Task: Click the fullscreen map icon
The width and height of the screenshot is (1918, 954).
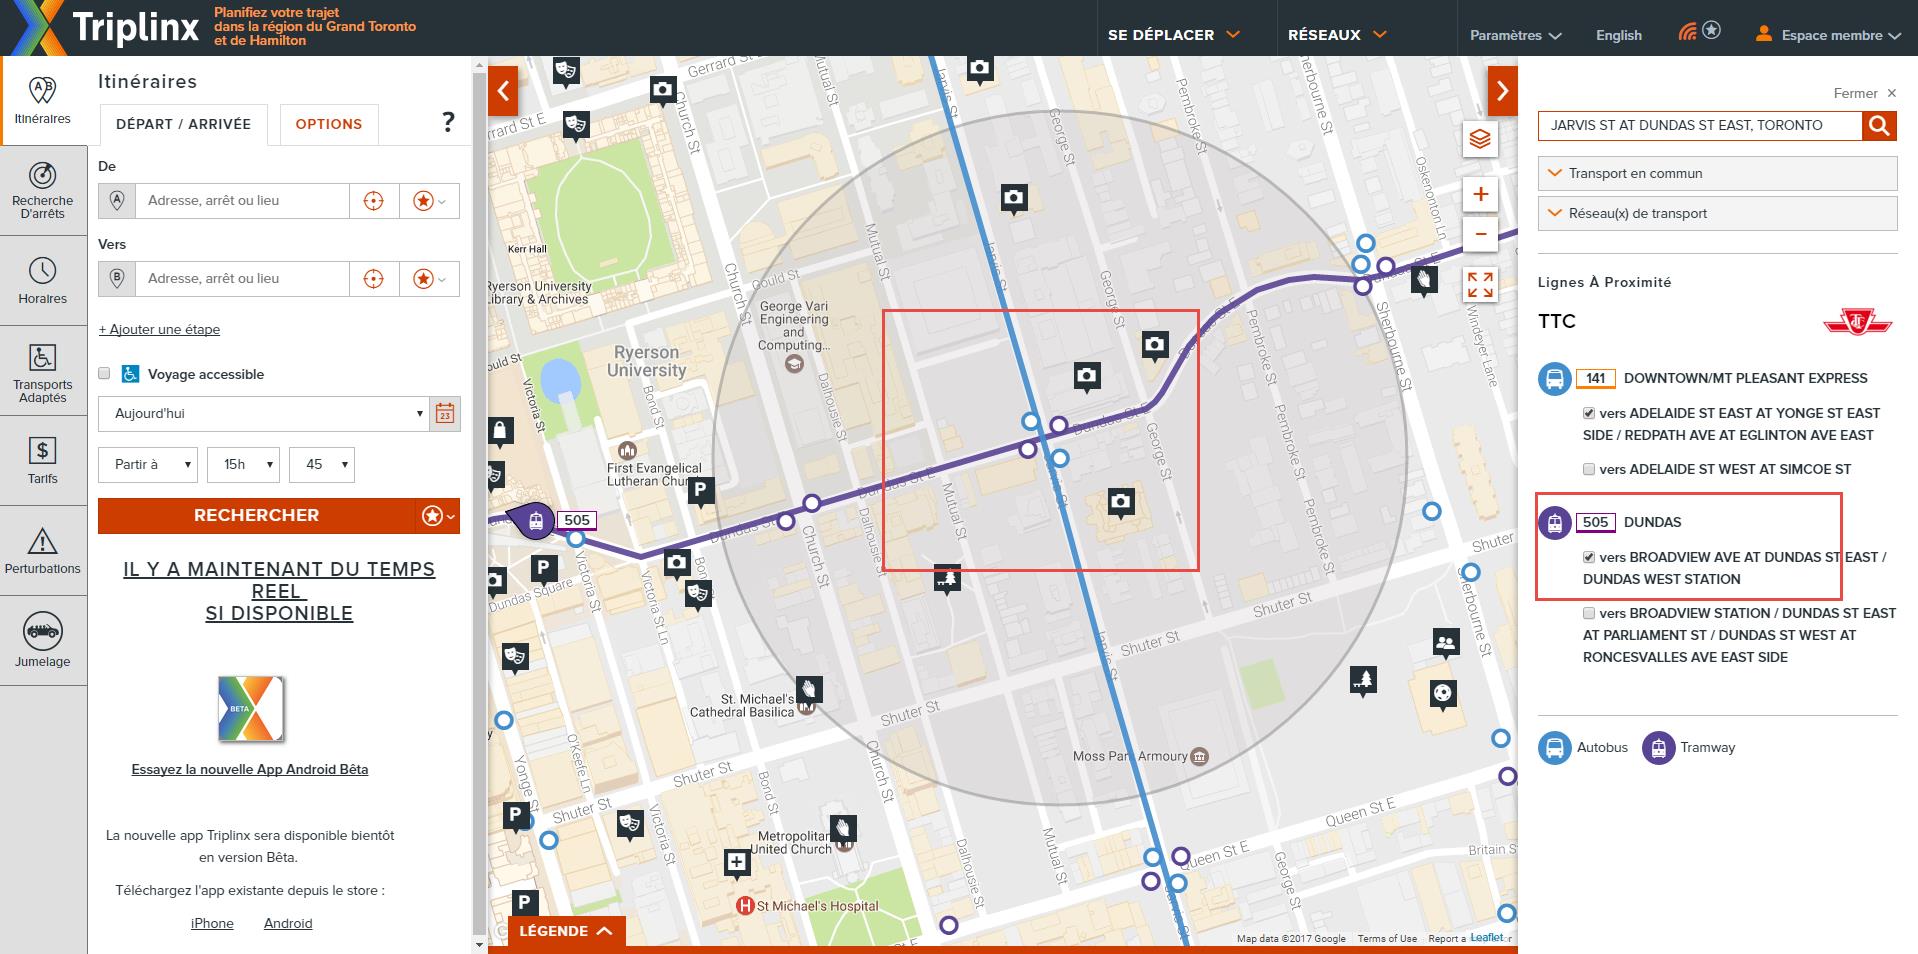Action: 1480,285
